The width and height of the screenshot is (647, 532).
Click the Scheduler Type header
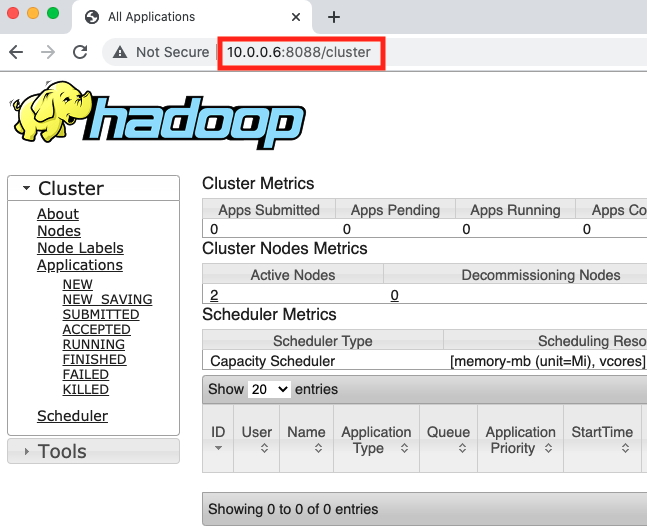[x=323, y=341]
